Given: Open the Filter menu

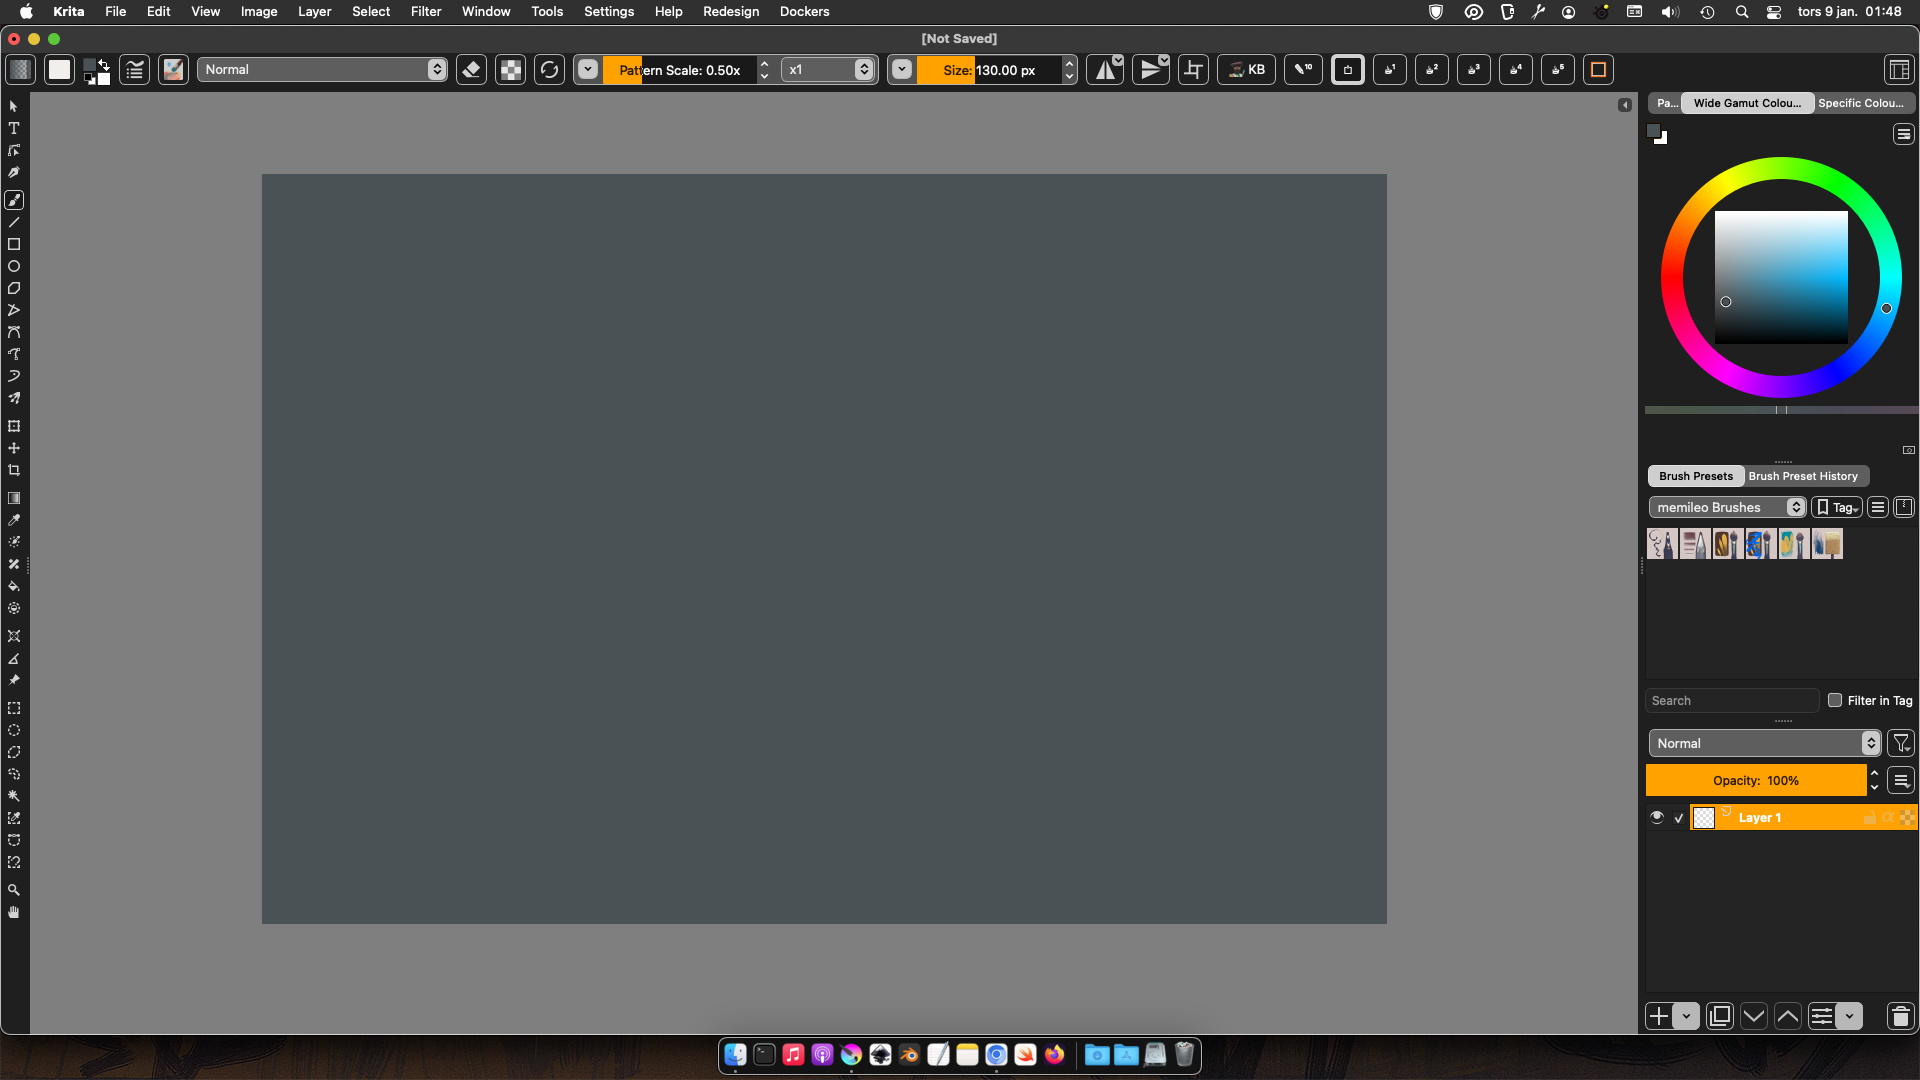Looking at the screenshot, I should 425,12.
